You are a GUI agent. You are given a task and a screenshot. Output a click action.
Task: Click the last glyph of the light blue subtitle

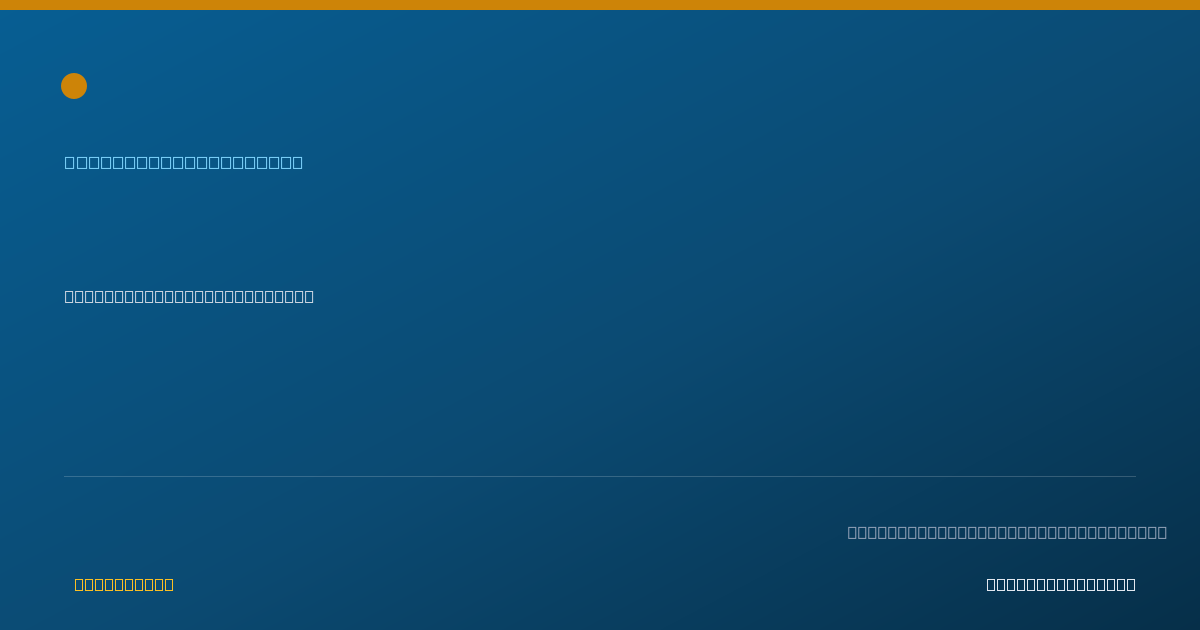298,162
